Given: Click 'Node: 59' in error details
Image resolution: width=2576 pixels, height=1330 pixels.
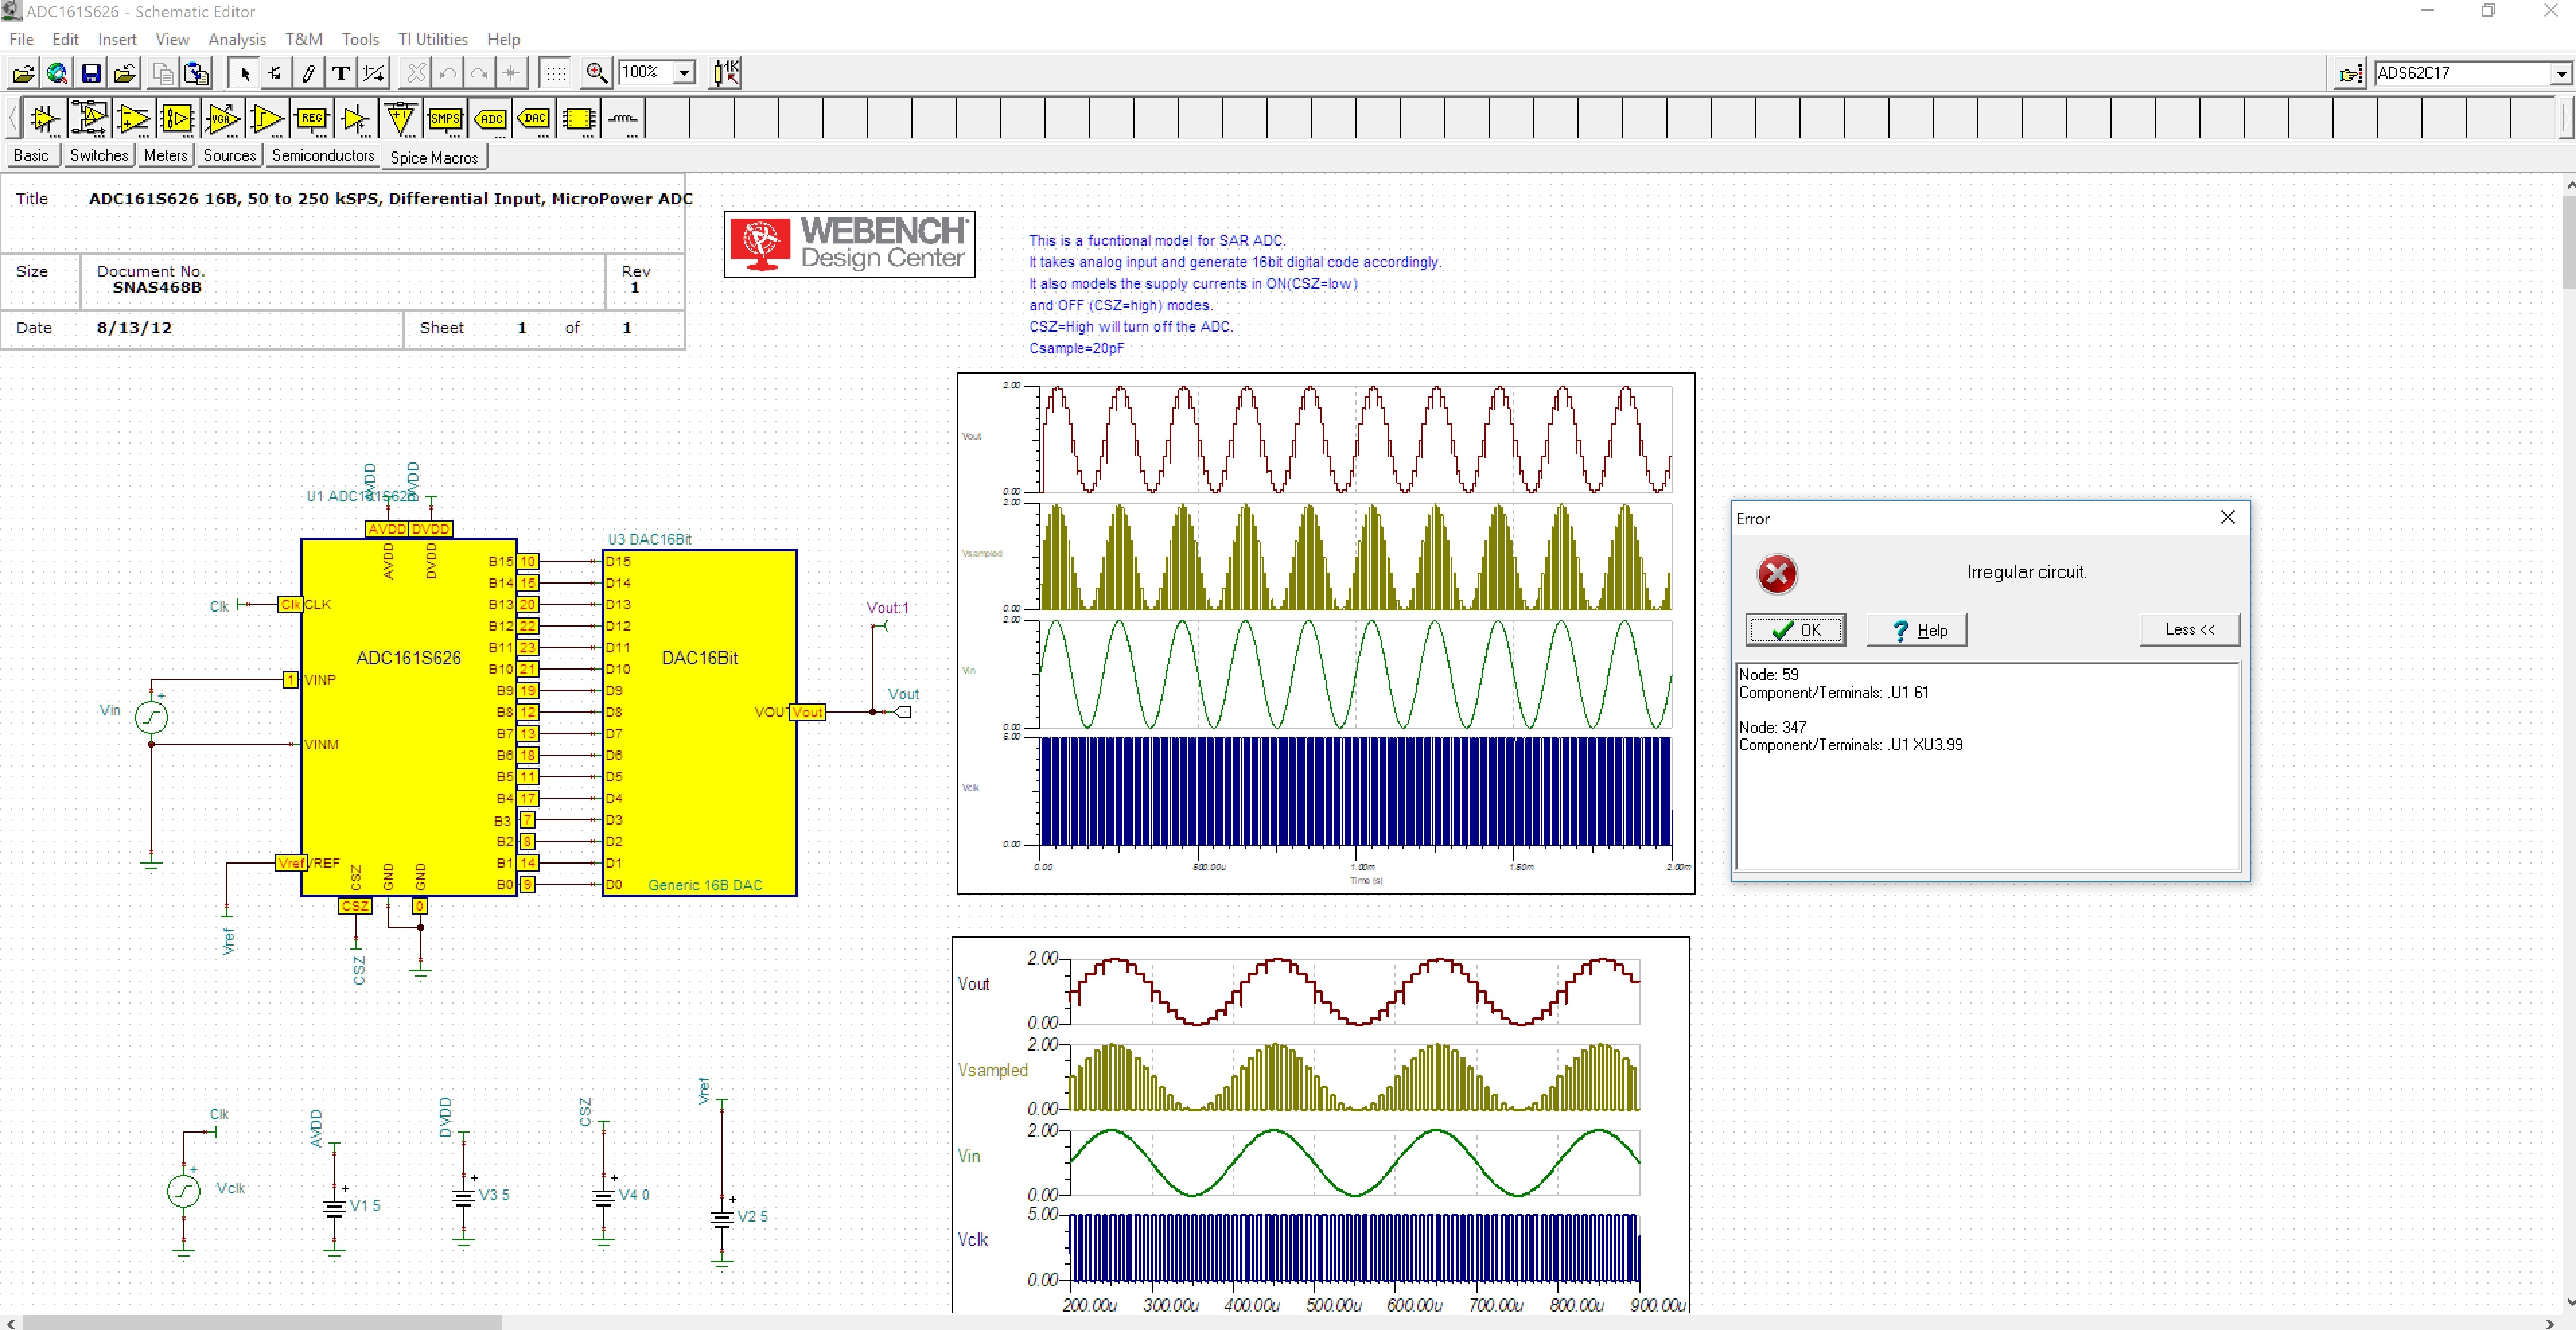Looking at the screenshot, I should click(x=1768, y=675).
